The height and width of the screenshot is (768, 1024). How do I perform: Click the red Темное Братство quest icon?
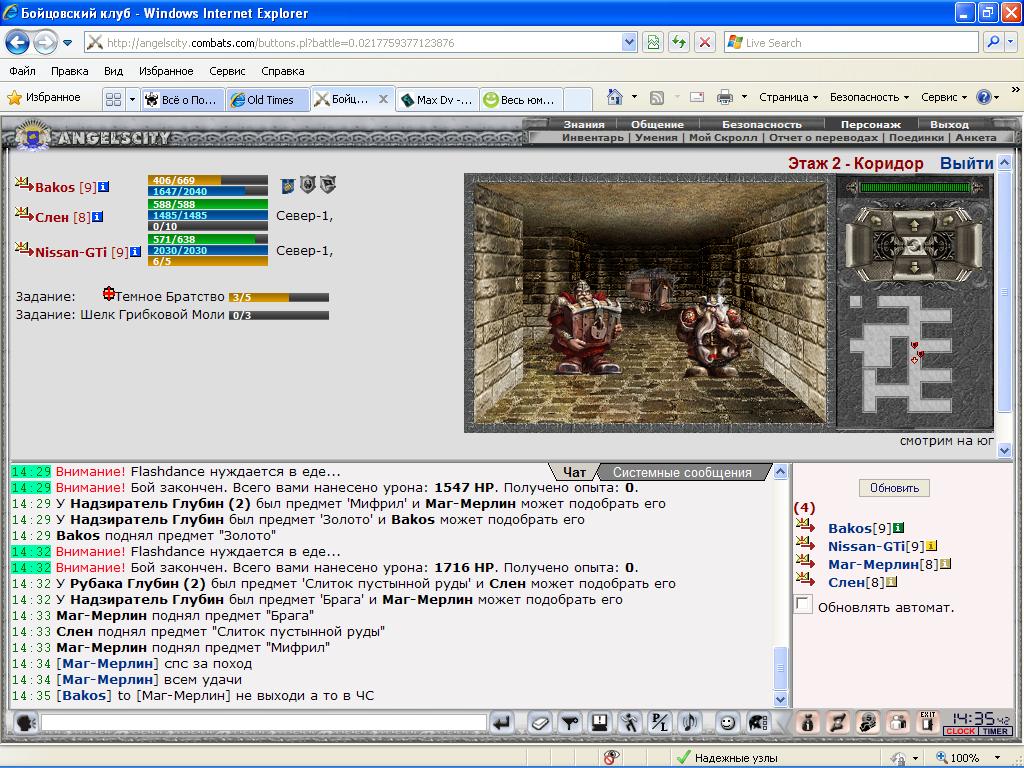tap(109, 293)
